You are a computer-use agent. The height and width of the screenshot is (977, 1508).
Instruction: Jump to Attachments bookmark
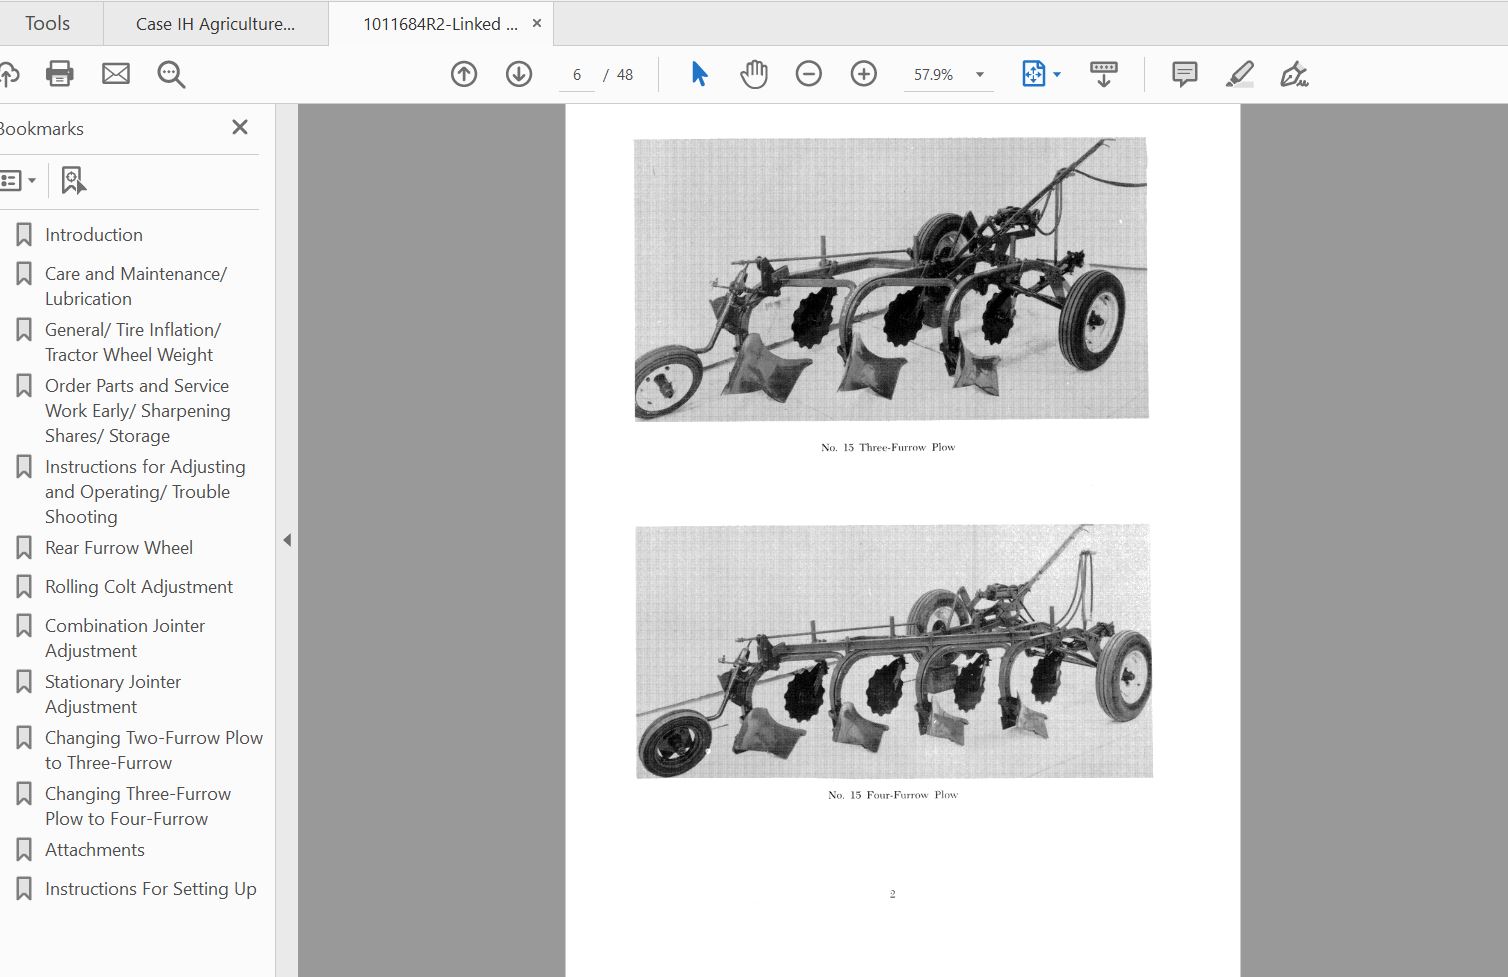(x=95, y=850)
